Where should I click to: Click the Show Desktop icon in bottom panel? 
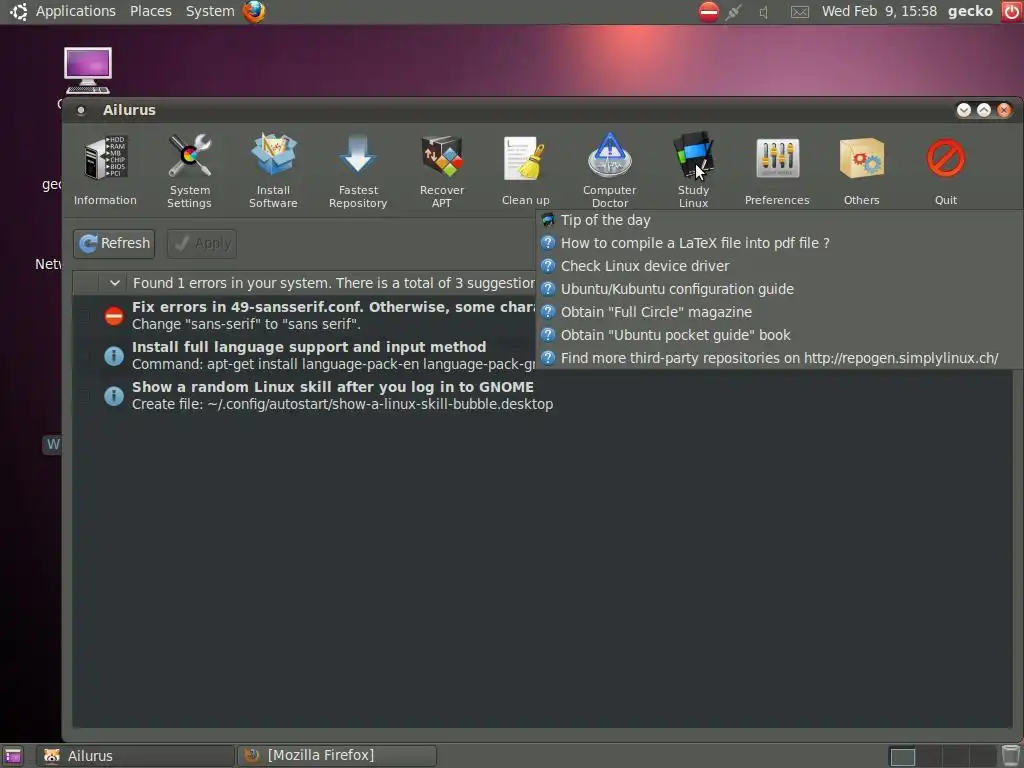13,756
